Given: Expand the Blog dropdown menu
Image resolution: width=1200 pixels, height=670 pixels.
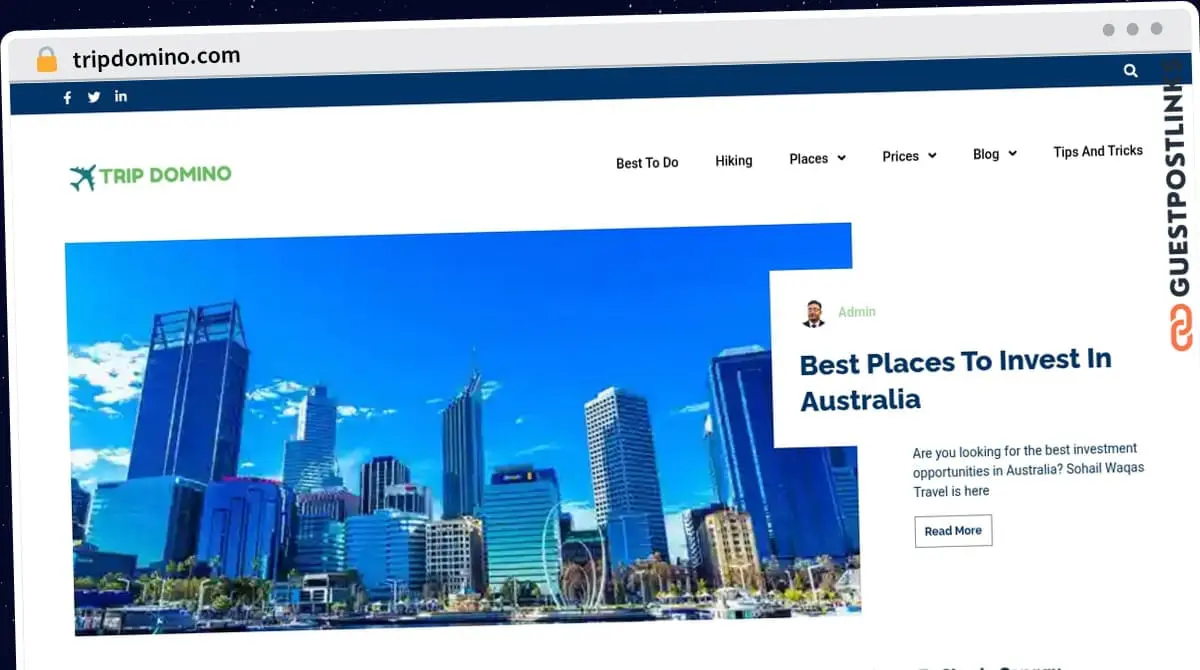Looking at the screenshot, I should 994,154.
